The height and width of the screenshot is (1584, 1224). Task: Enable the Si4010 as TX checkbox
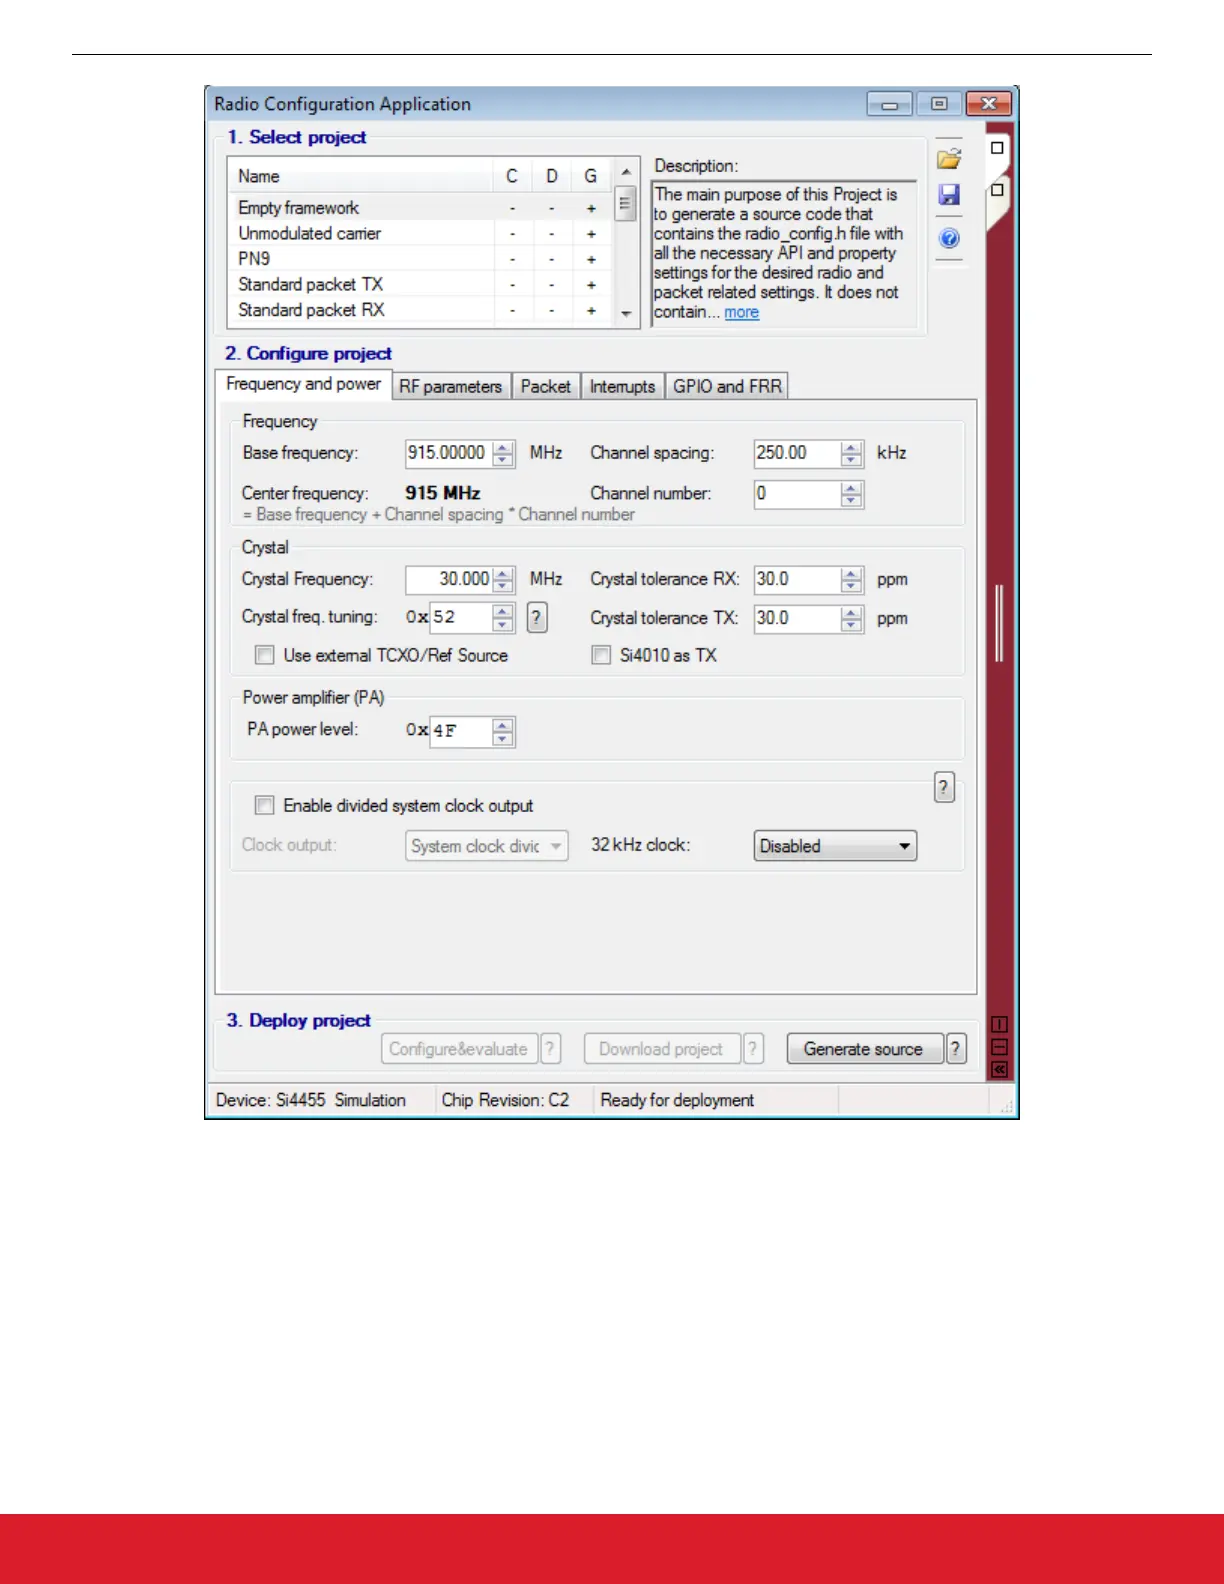pos(601,655)
